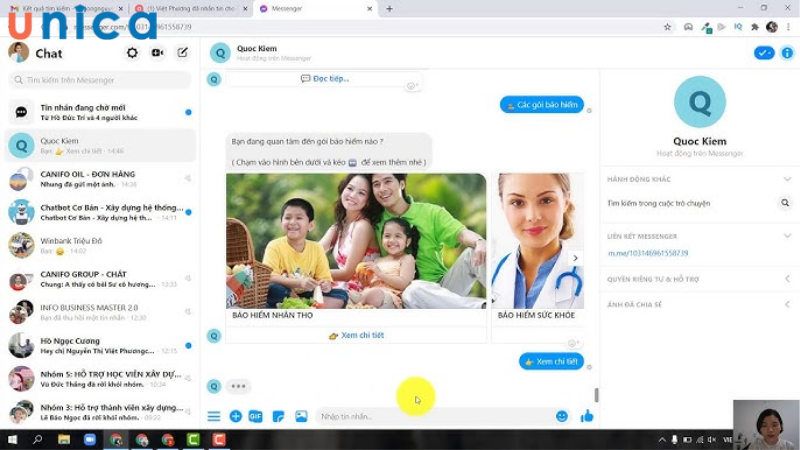Open the m.me Messenger link
Screen dimensions: 800x450
pyautogui.click(x=648, y=253)
